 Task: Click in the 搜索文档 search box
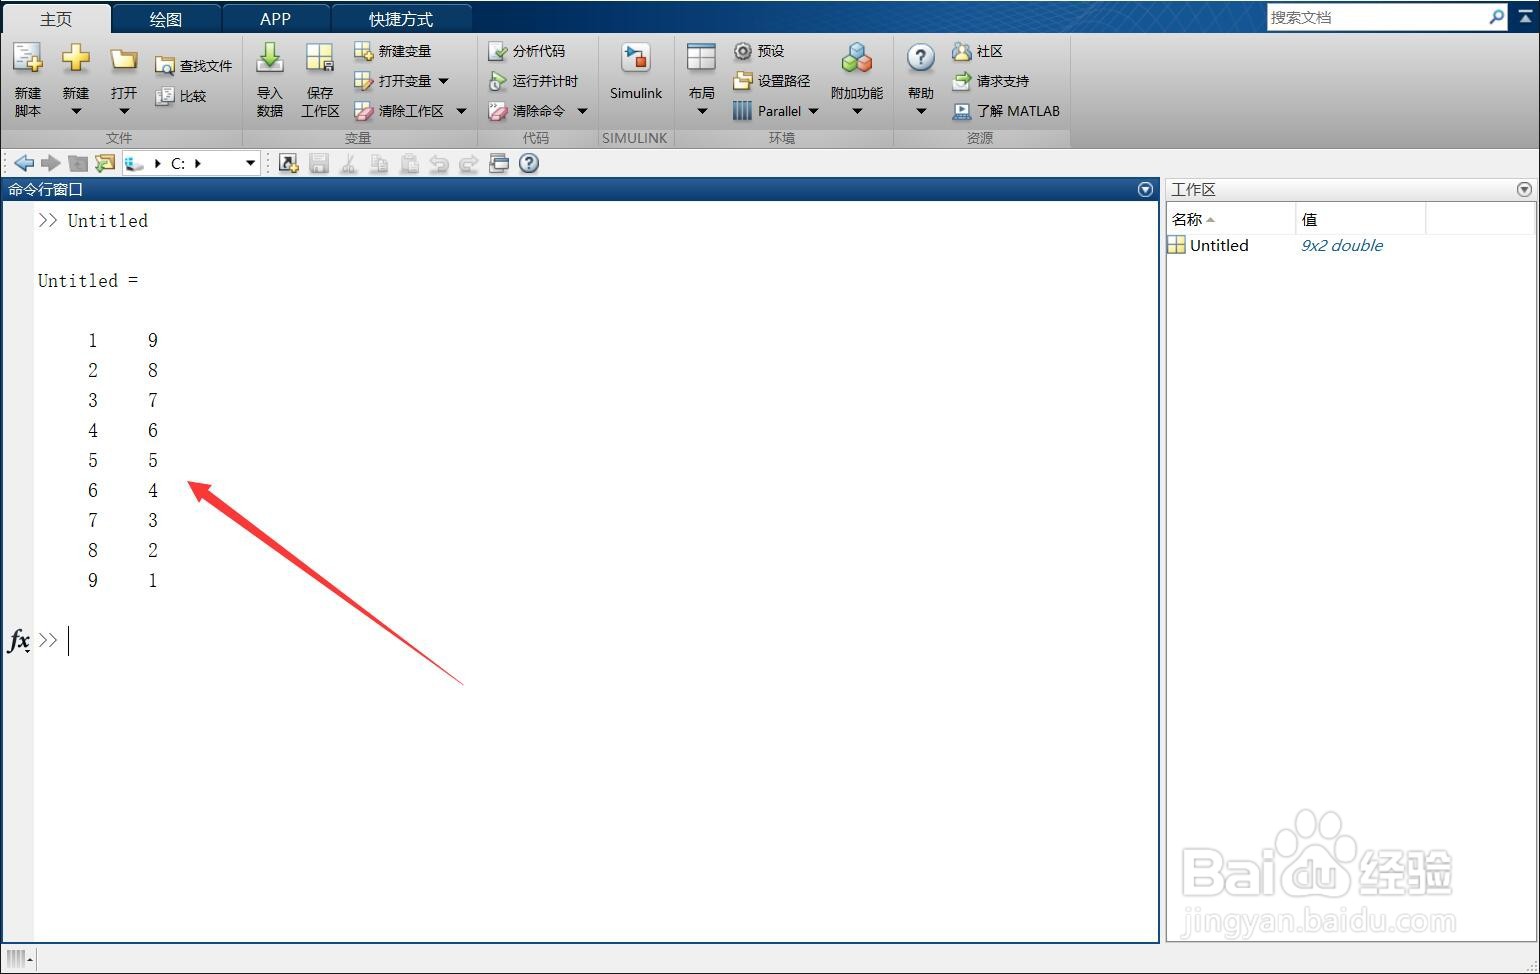(1376, 17)
